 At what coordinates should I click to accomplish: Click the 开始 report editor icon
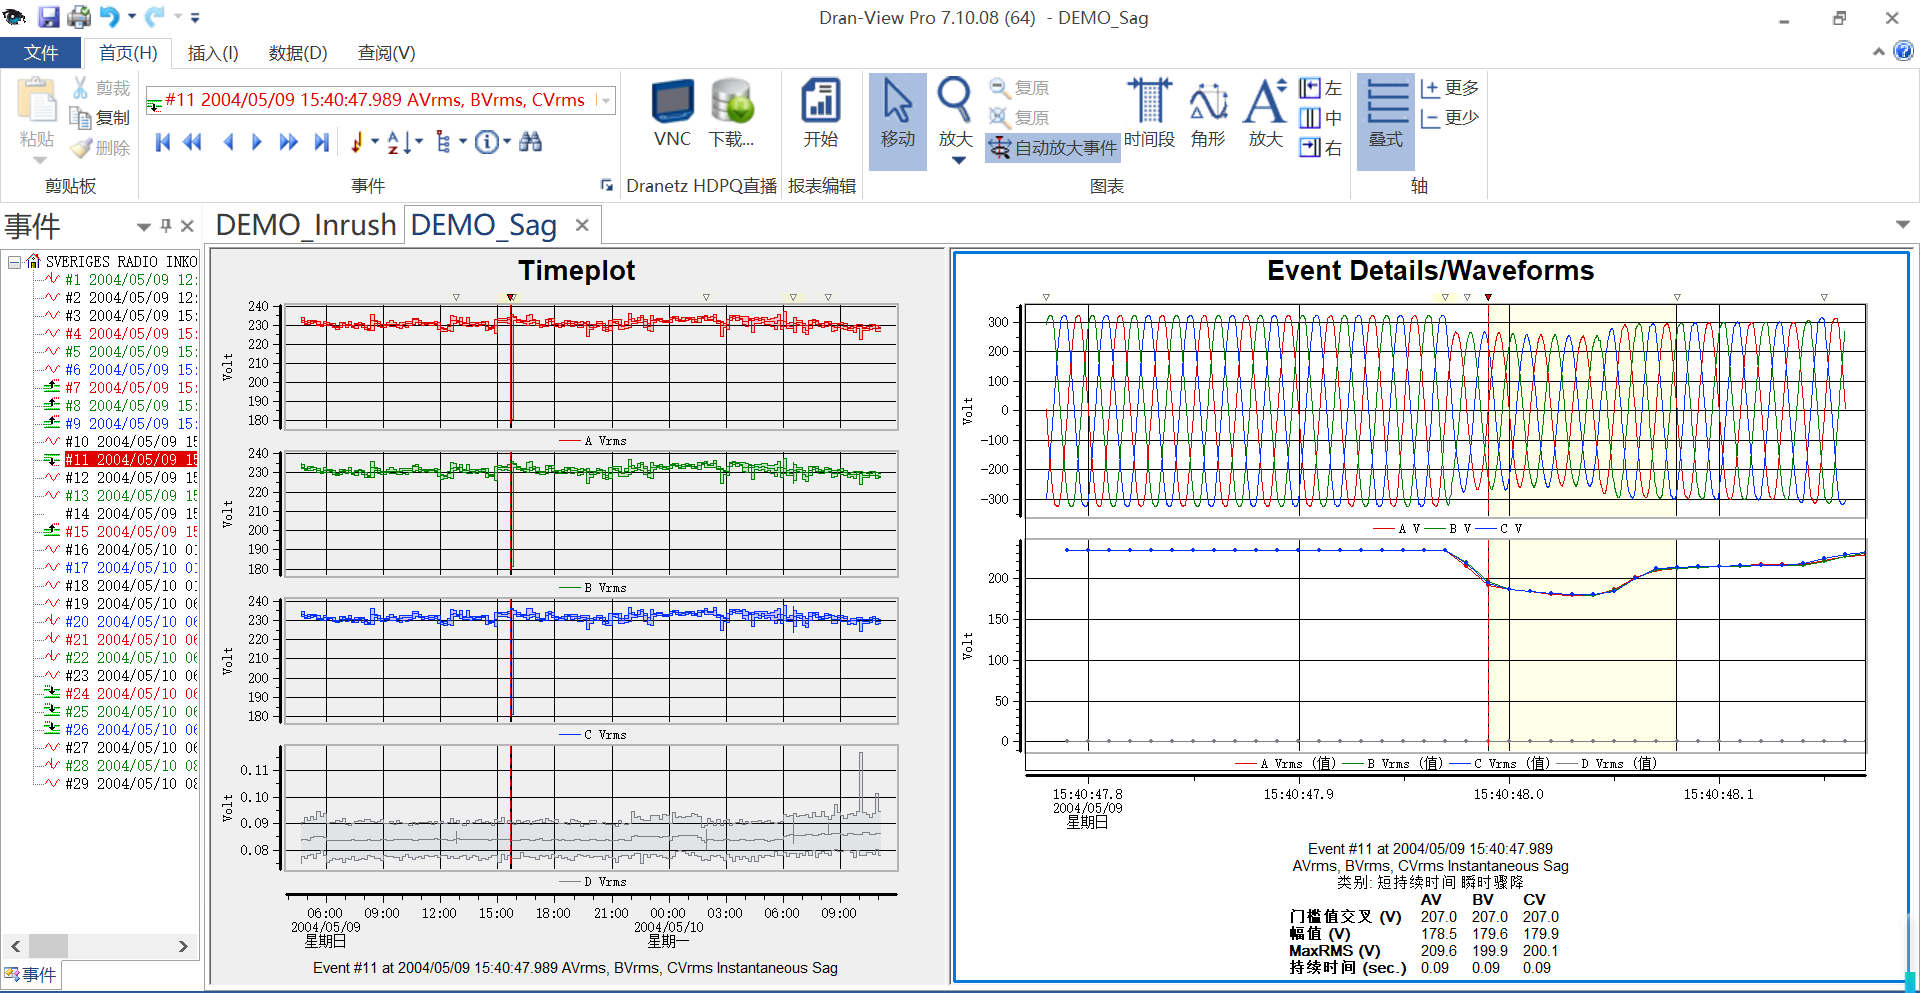820,112
